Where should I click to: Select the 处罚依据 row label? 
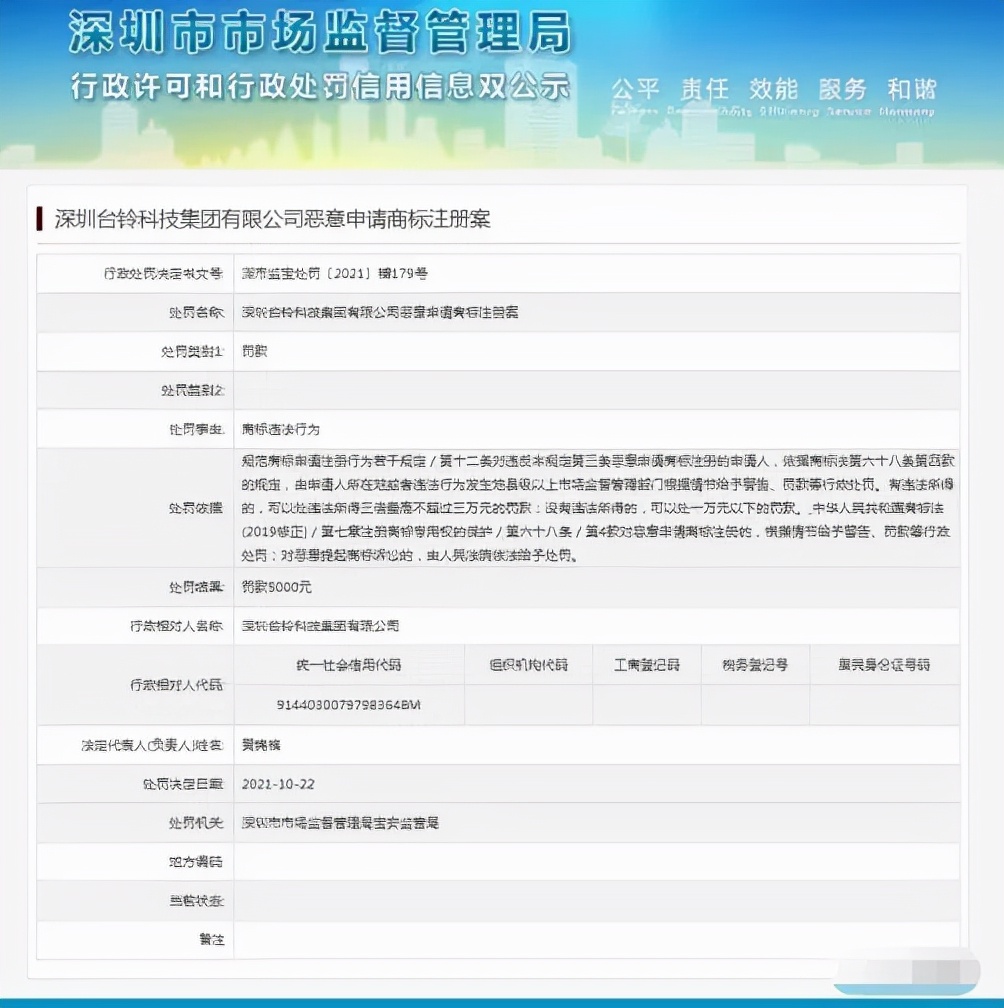196,508
